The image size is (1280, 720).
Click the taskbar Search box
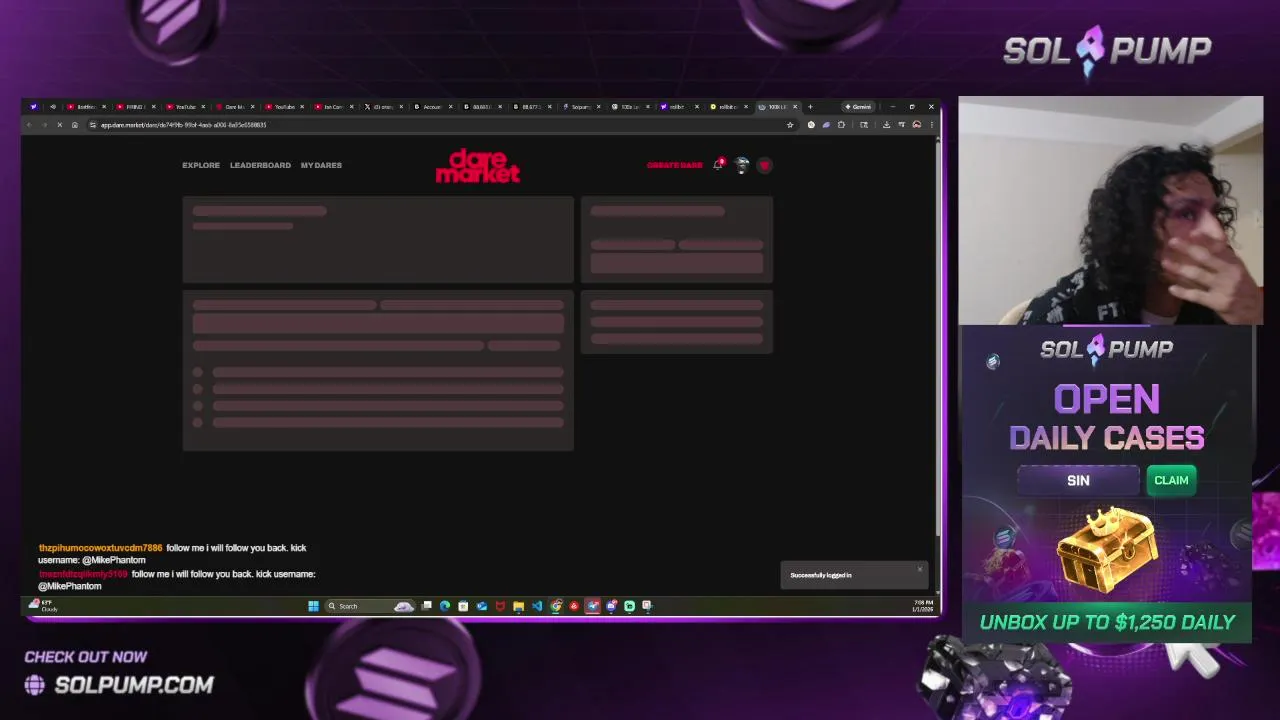[x=370, y=606]
